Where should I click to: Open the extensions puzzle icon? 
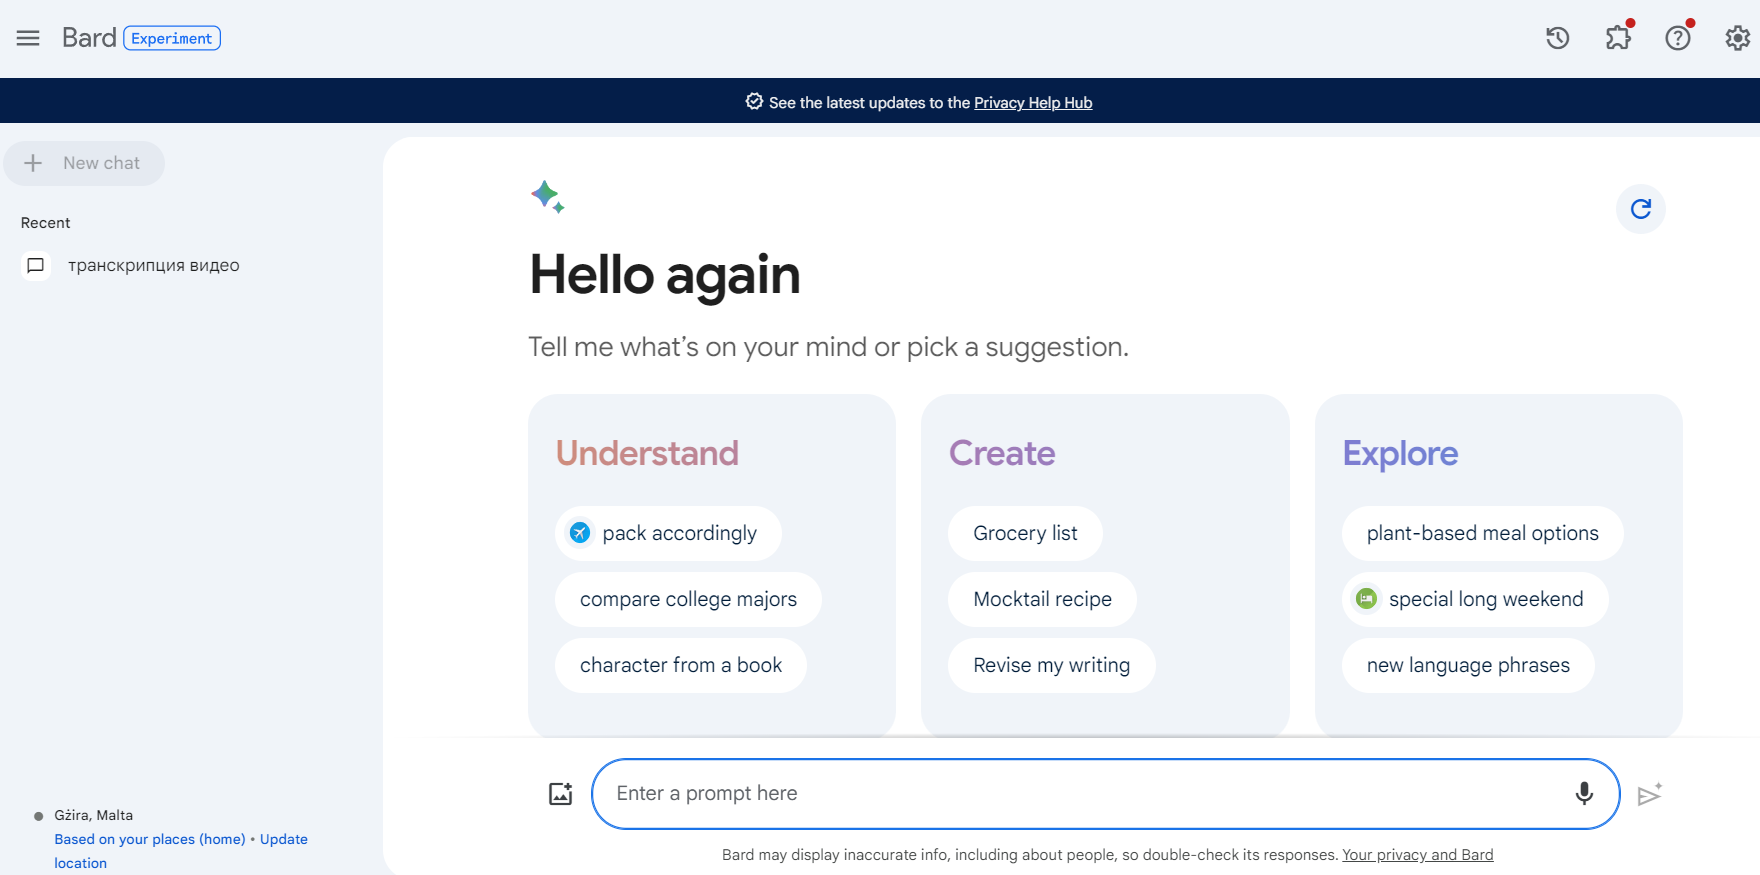coord(1617,38)
